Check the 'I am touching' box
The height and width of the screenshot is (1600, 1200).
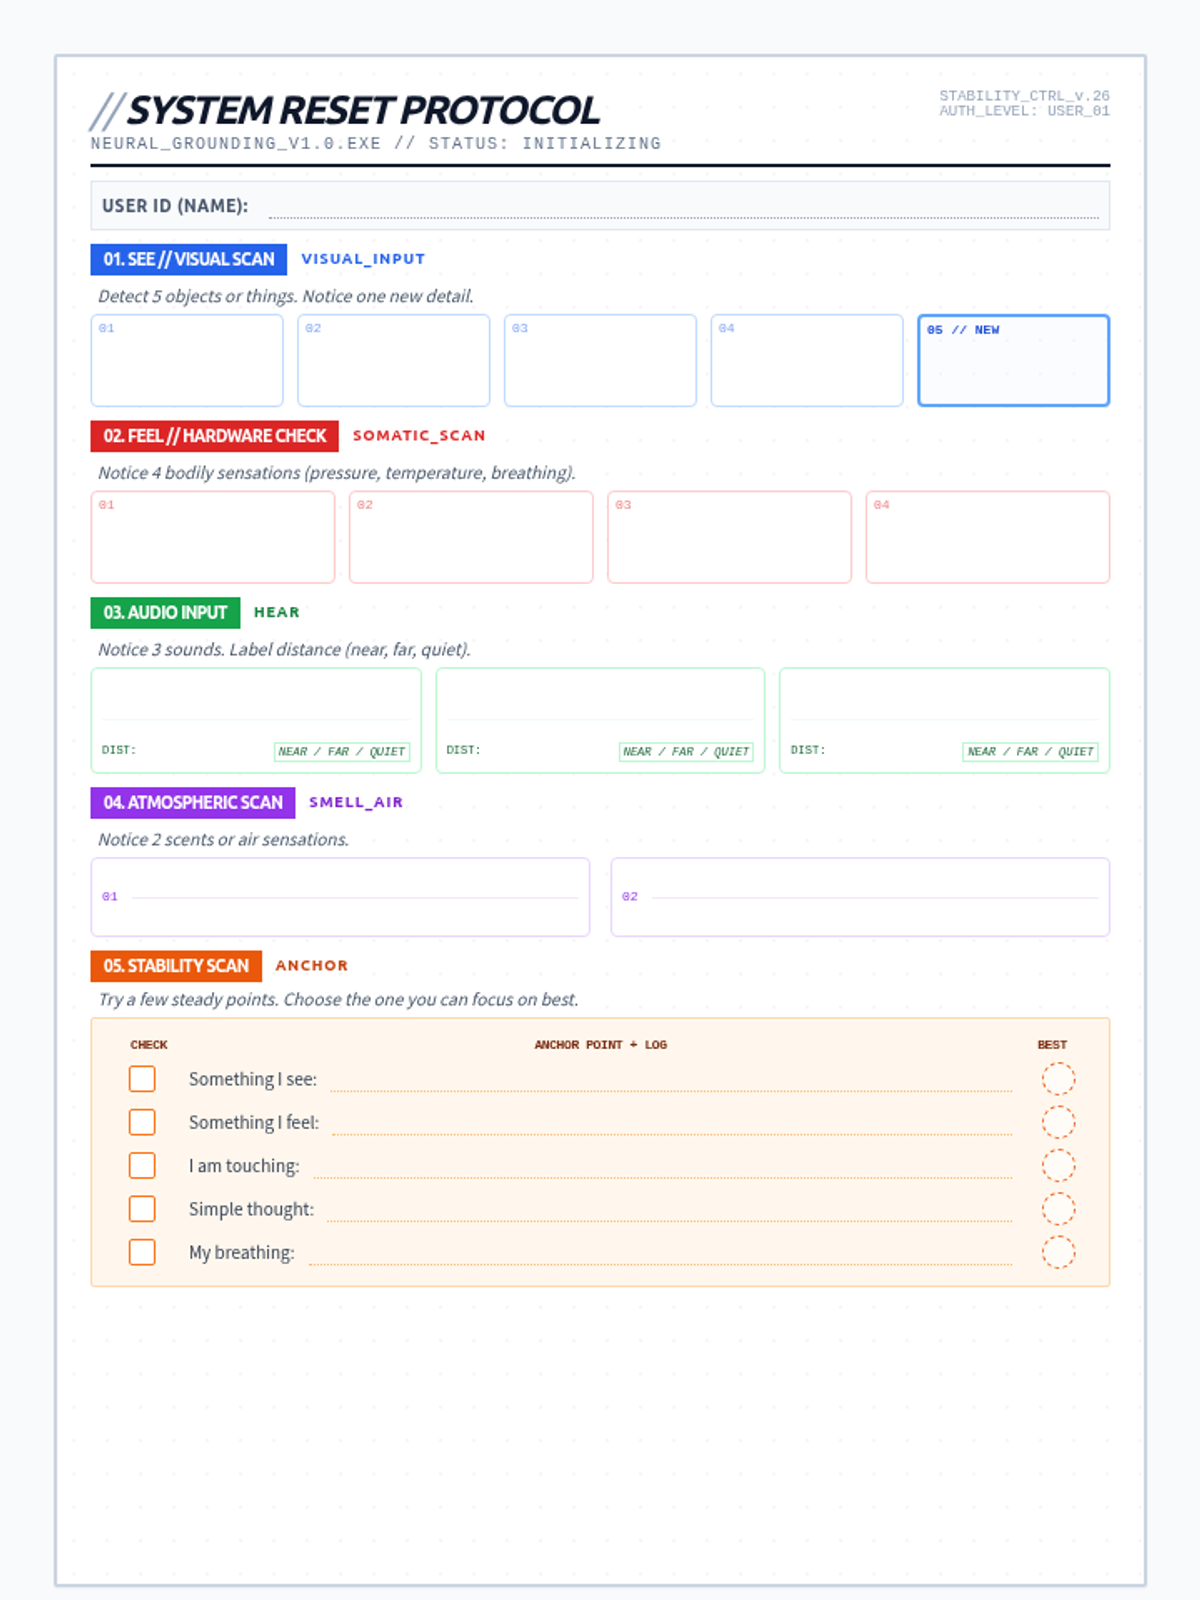(x=142, y=1166)
